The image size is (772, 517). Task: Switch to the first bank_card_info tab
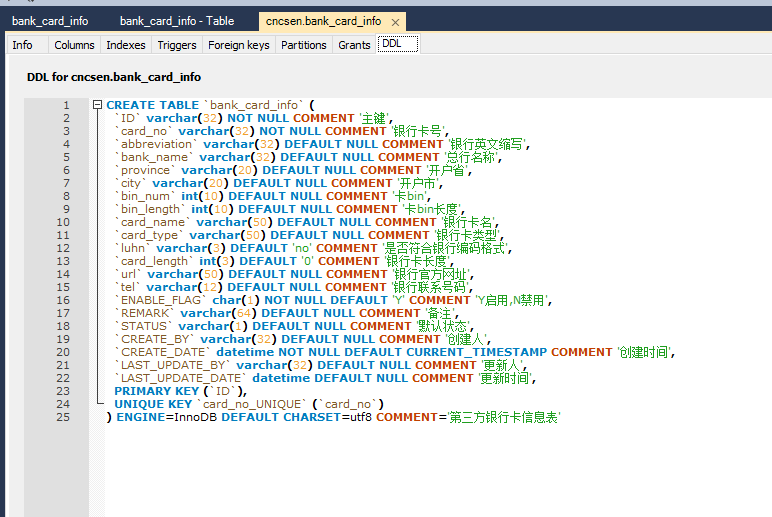click(50, 21)
